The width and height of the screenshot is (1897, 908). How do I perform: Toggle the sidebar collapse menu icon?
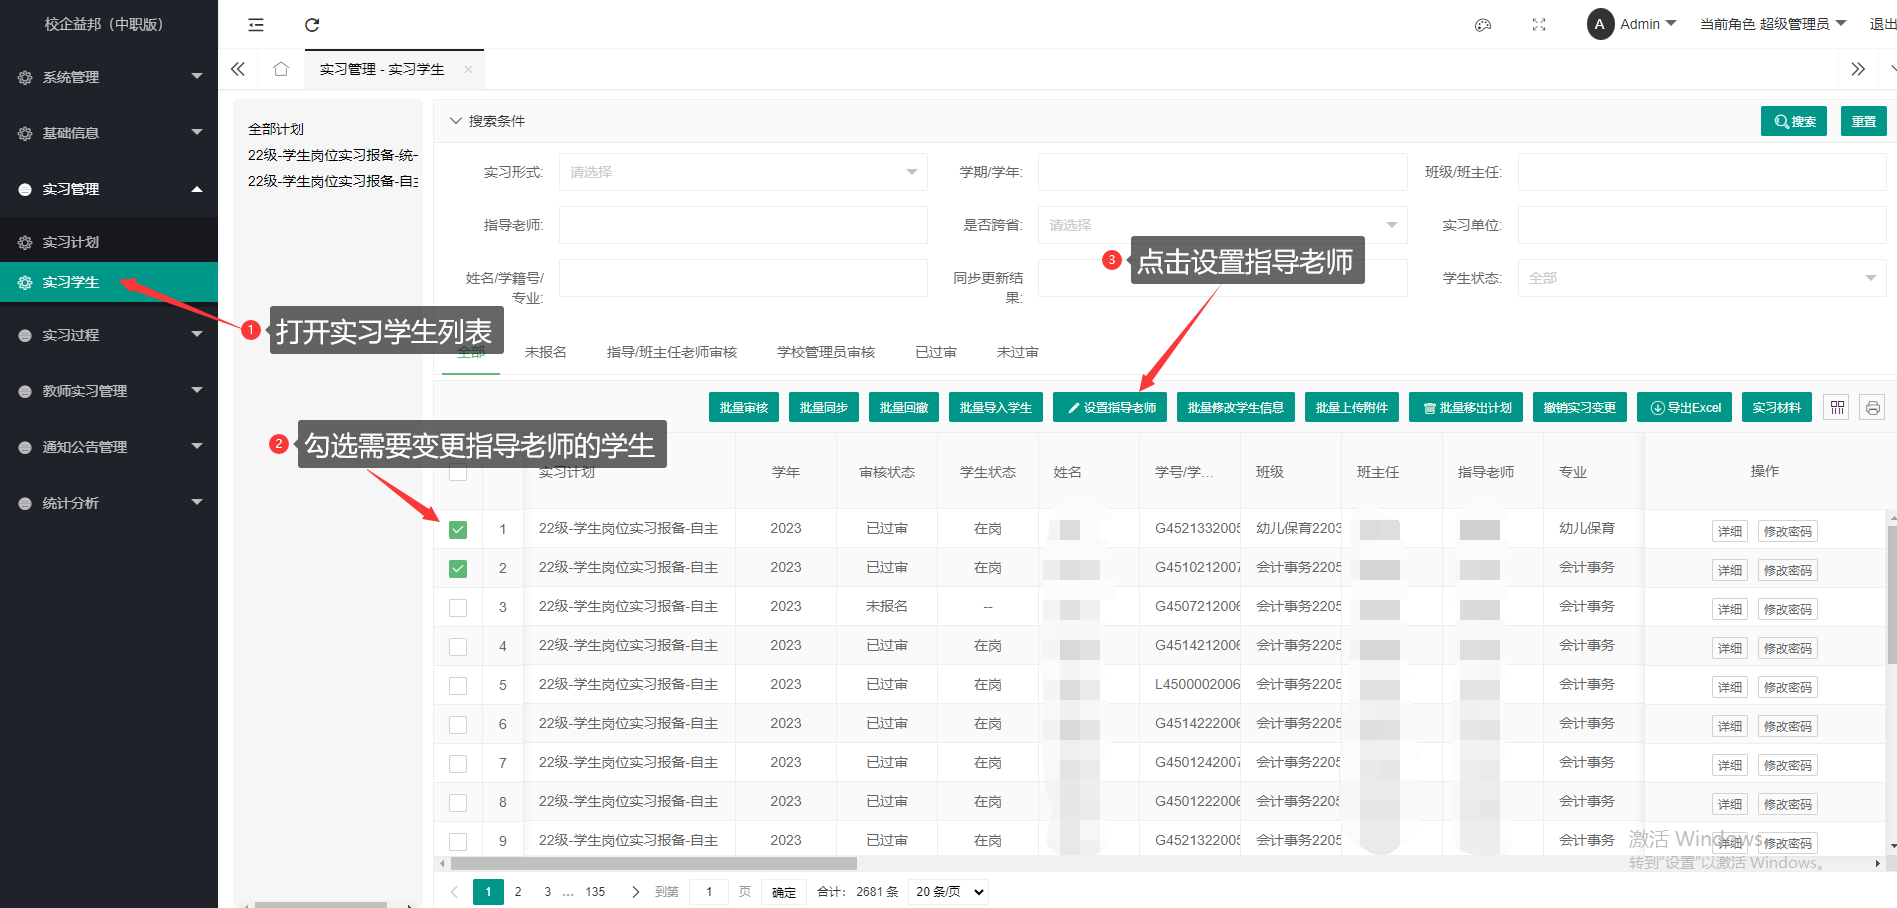click(x=256, y=25)
